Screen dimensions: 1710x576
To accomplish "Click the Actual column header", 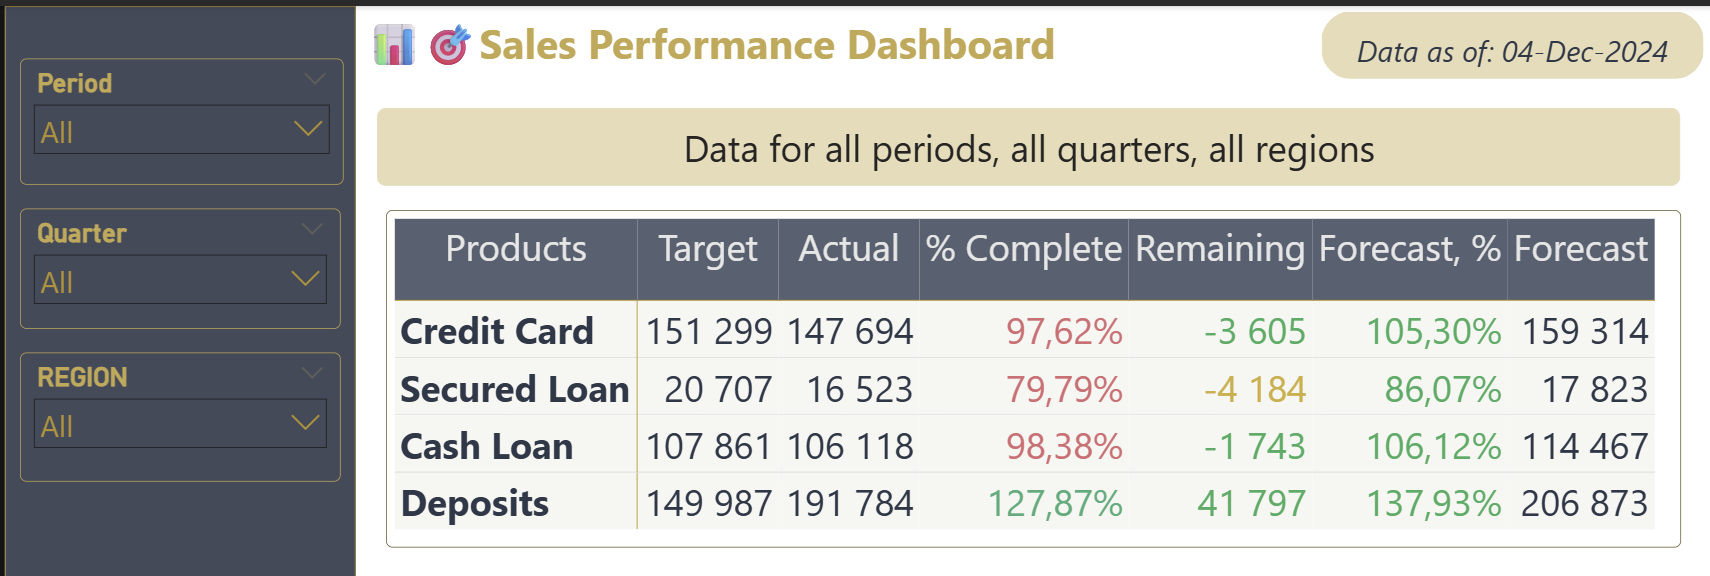I will click(847, 249).
